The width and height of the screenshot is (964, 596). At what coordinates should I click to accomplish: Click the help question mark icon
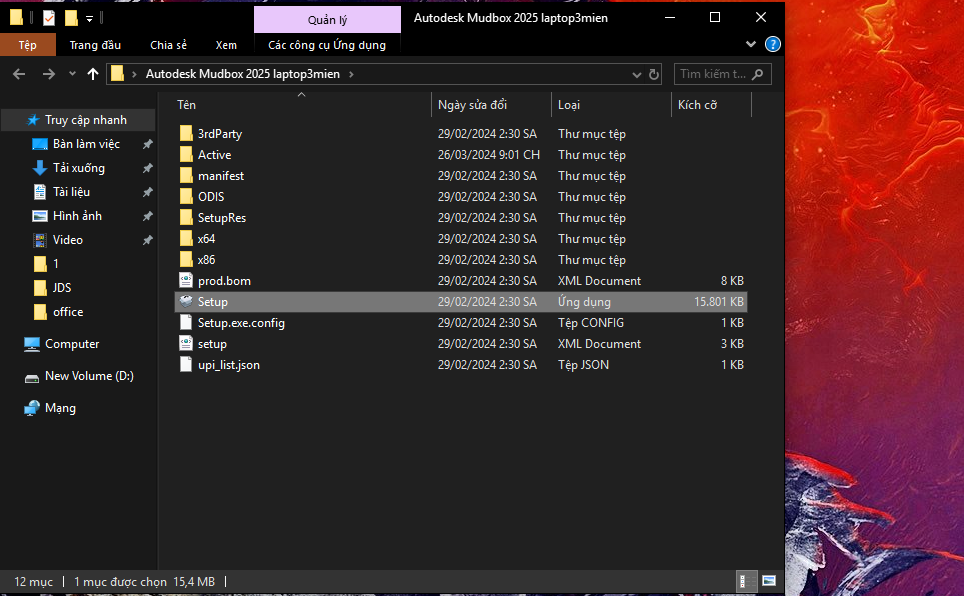(772, 45)
